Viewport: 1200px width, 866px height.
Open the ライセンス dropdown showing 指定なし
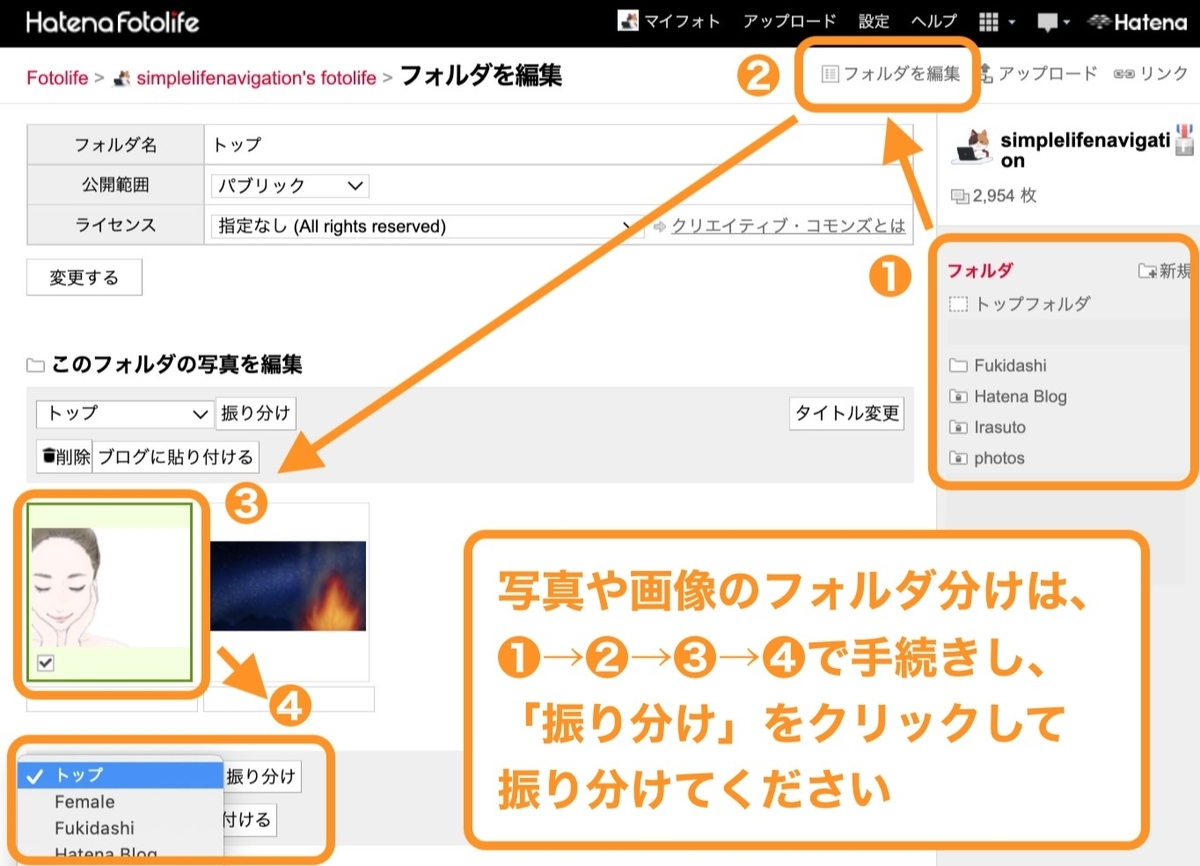pos(420,225)
